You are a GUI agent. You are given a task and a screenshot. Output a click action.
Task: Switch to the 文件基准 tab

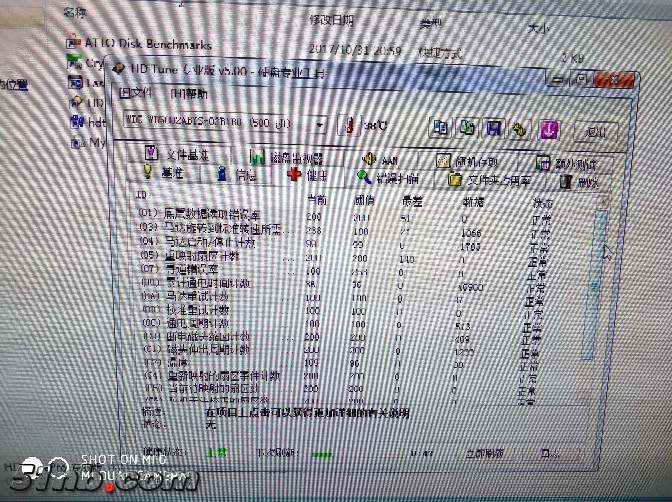coord(179,154)
